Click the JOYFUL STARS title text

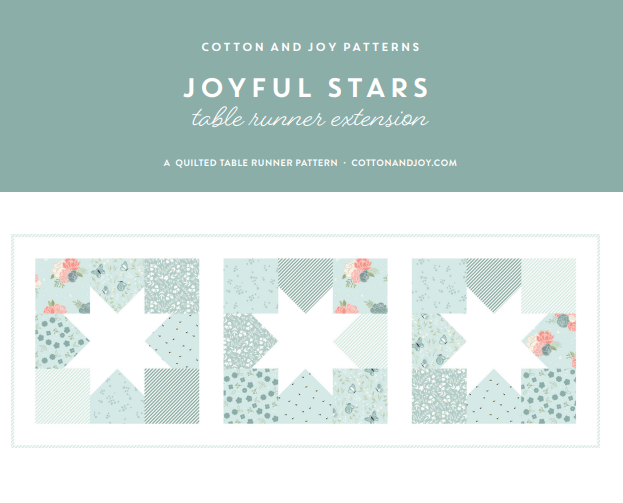[x=306, y=88]
